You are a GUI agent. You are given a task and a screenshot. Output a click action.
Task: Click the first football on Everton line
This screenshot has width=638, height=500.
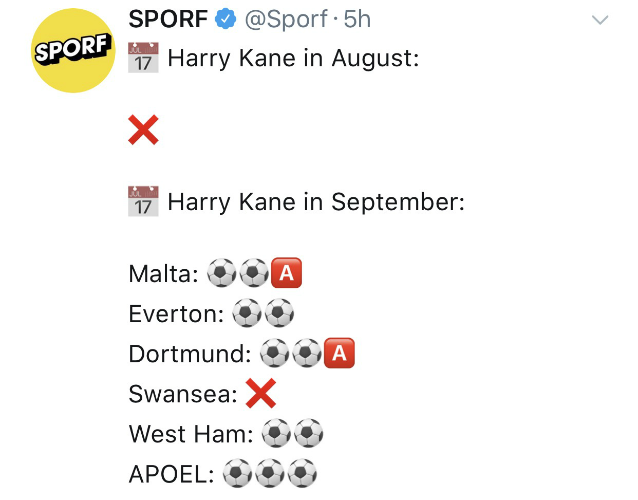pyautogui.click(x=246, y=314)
